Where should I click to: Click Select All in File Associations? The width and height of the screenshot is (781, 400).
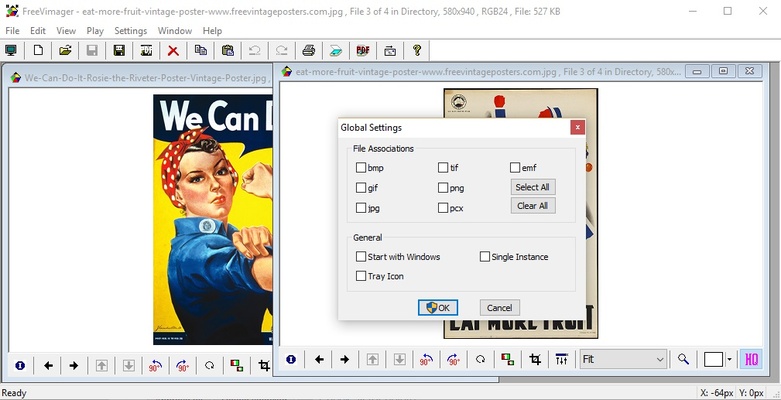(532, 187)
